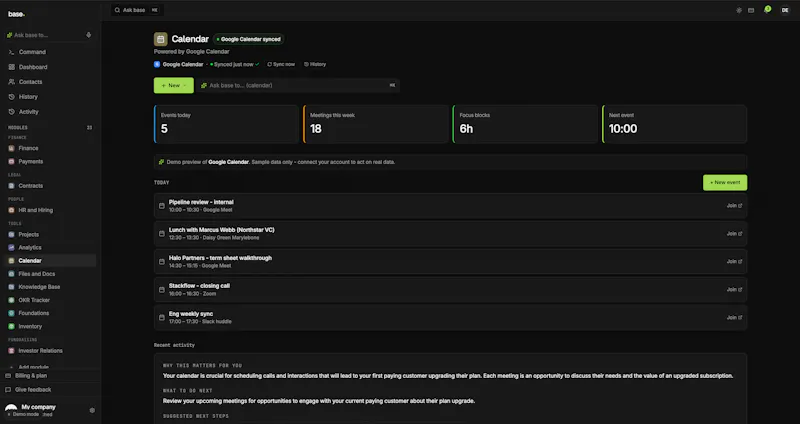800x424 pixels.
Task: Toggle the theme sun icon
Action: point(739,10)
